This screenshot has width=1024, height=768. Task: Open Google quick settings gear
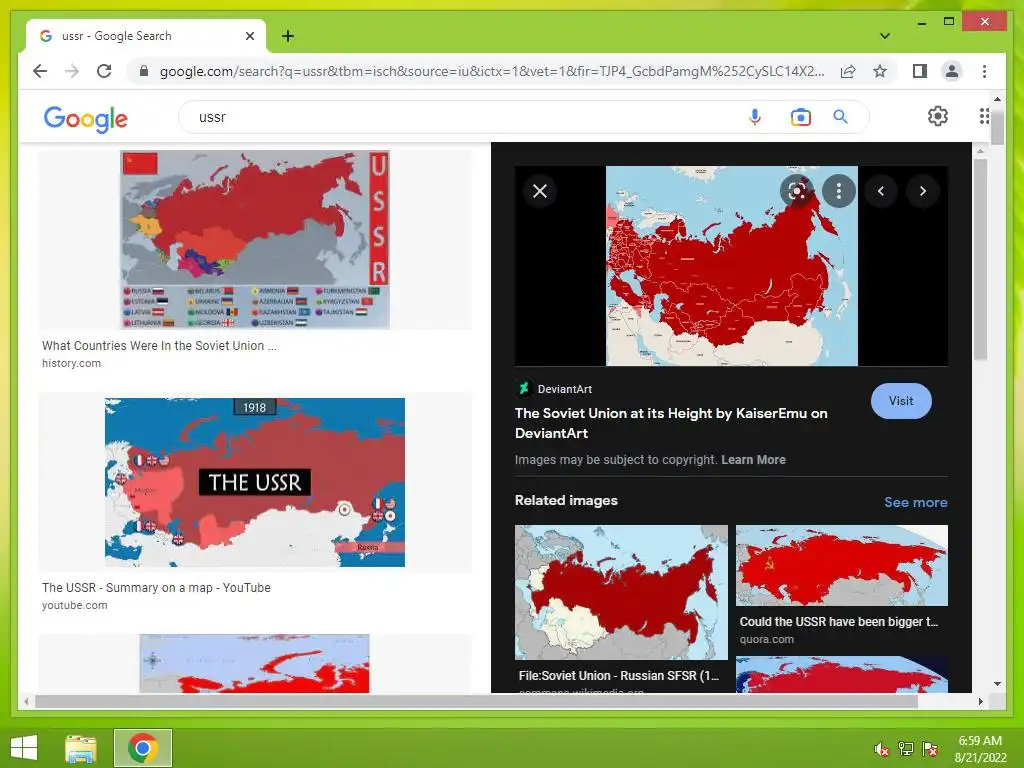(938, 116)
